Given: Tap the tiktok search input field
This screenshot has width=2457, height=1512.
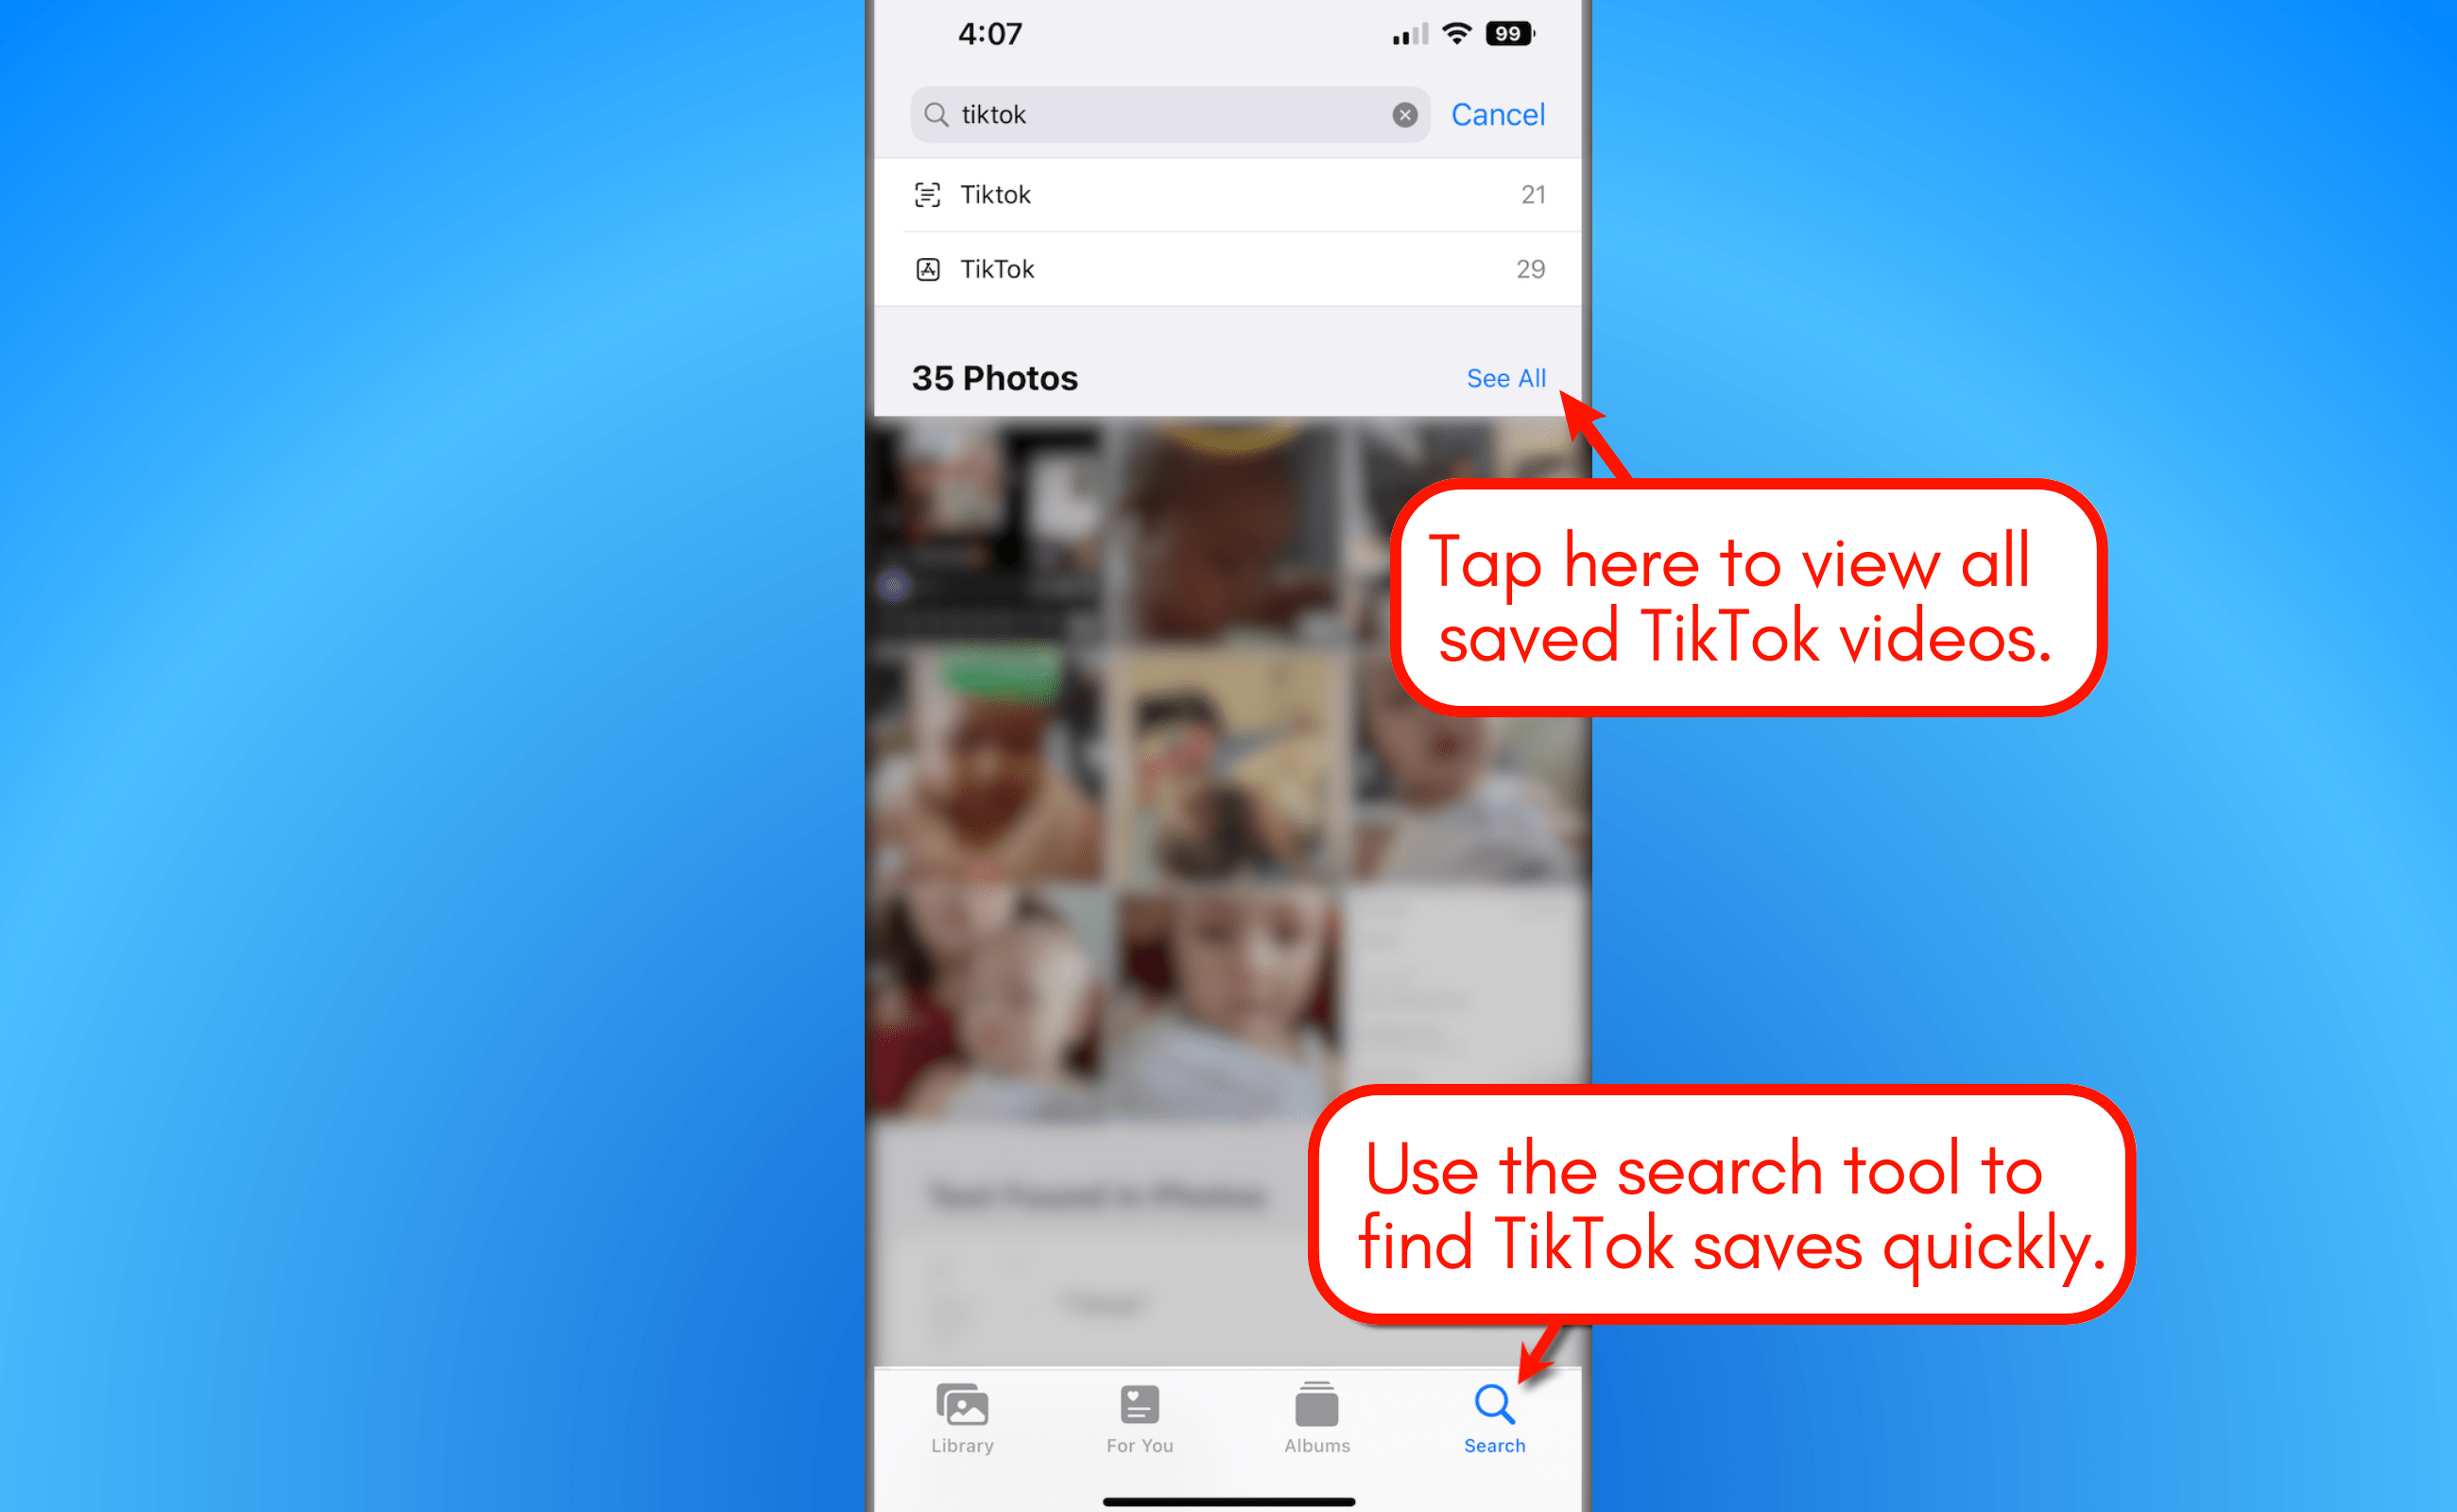Looking at the screenshot, I should (1159, 114).
